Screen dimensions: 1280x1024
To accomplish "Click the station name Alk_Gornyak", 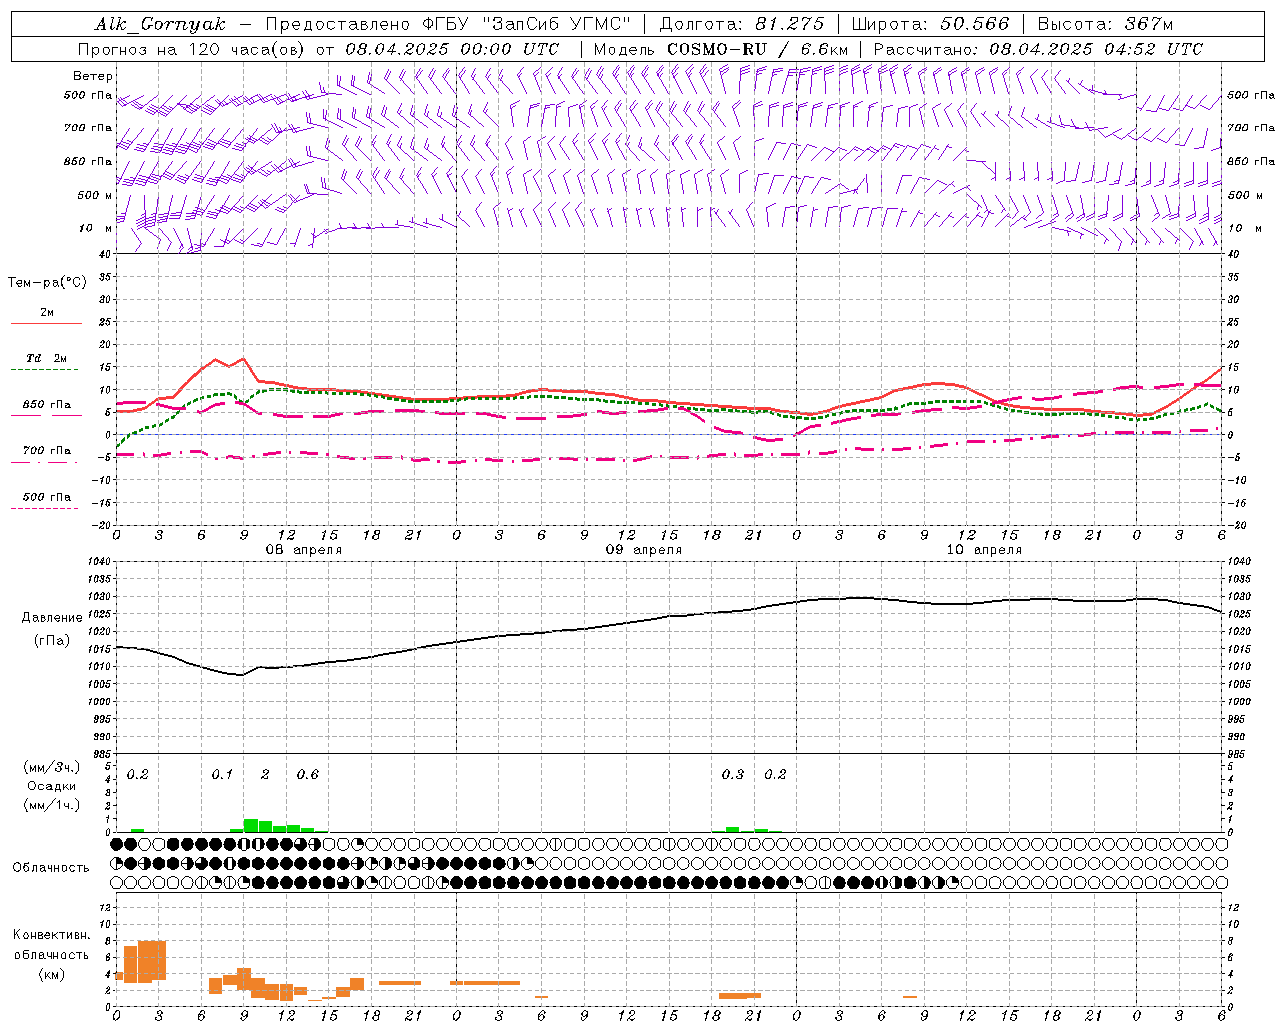I will tap(160, 24).
